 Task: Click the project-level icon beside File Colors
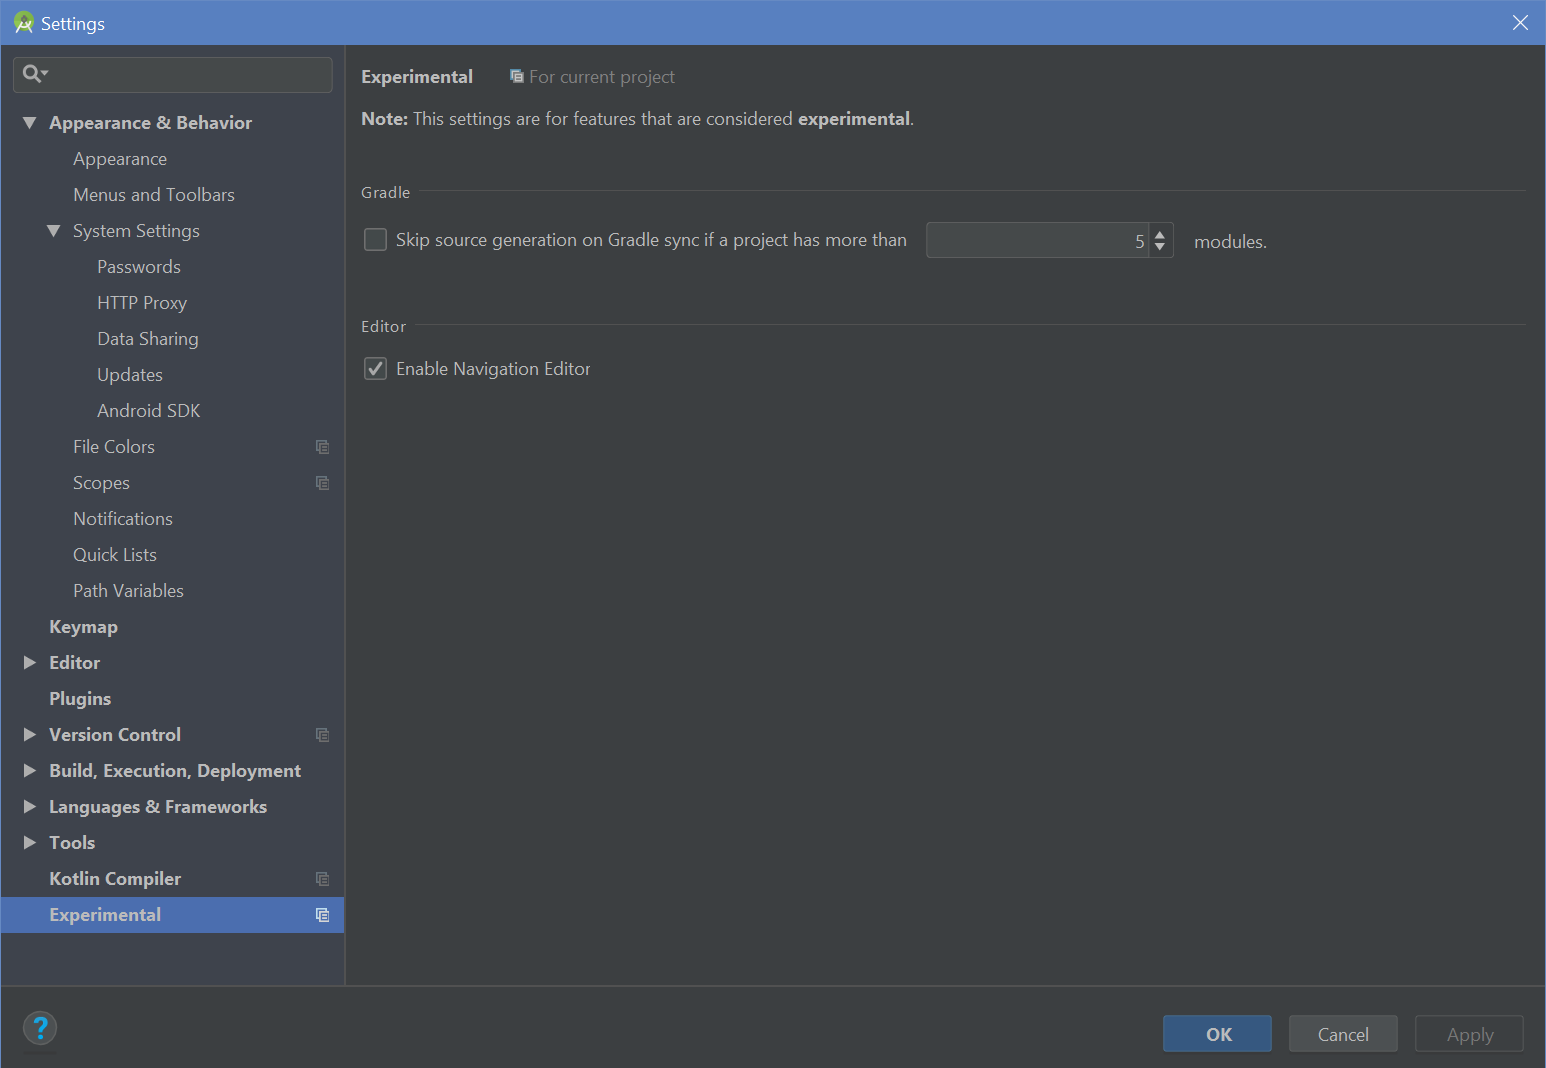(x=322, y=447)
